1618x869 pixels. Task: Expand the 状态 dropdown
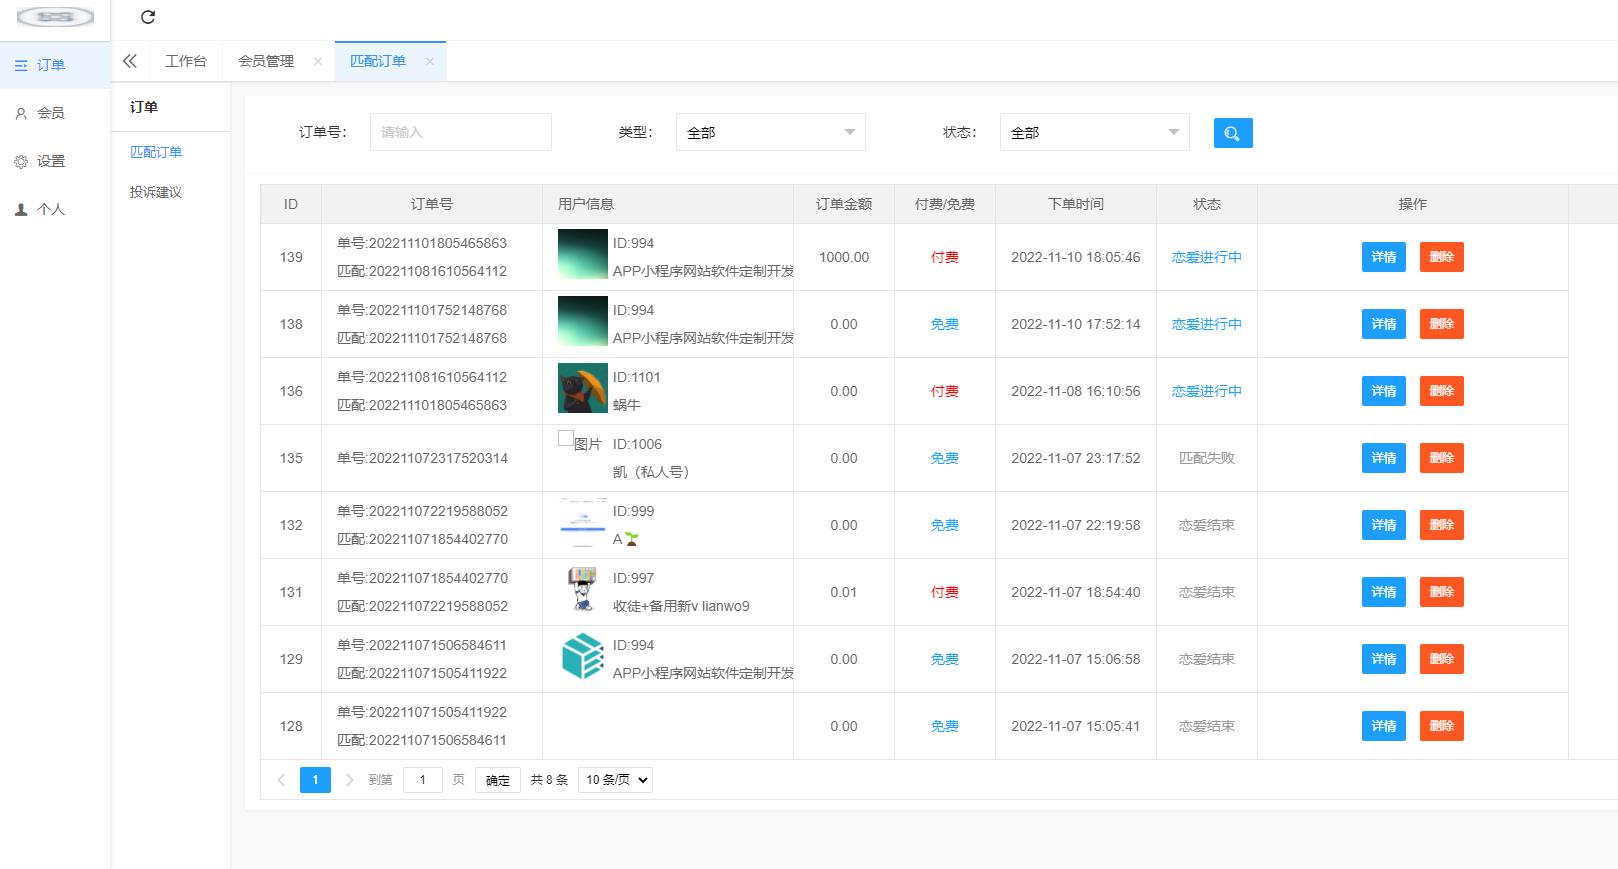pyautogui.click(x=1094, y=132)
